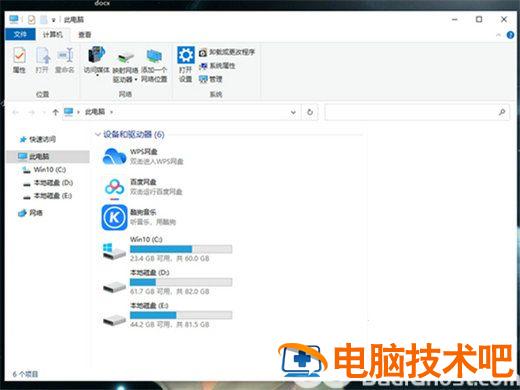This screenshot has width=520, height=390.
Task: Click Uninstall or change a program
Action: point(227,52)
